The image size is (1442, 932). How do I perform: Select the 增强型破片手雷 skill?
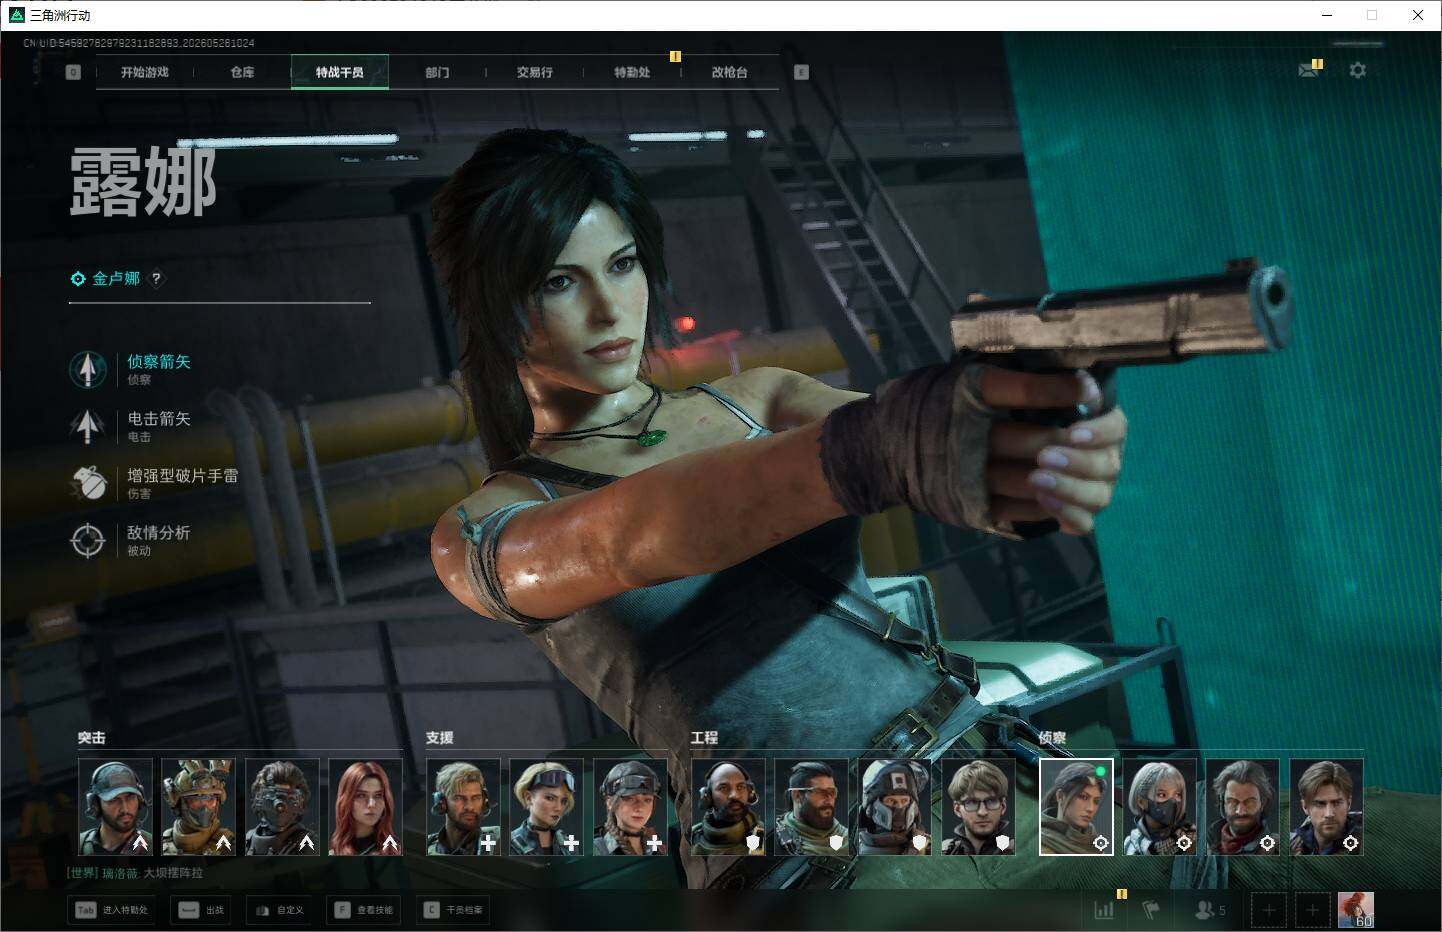(155, 483)
